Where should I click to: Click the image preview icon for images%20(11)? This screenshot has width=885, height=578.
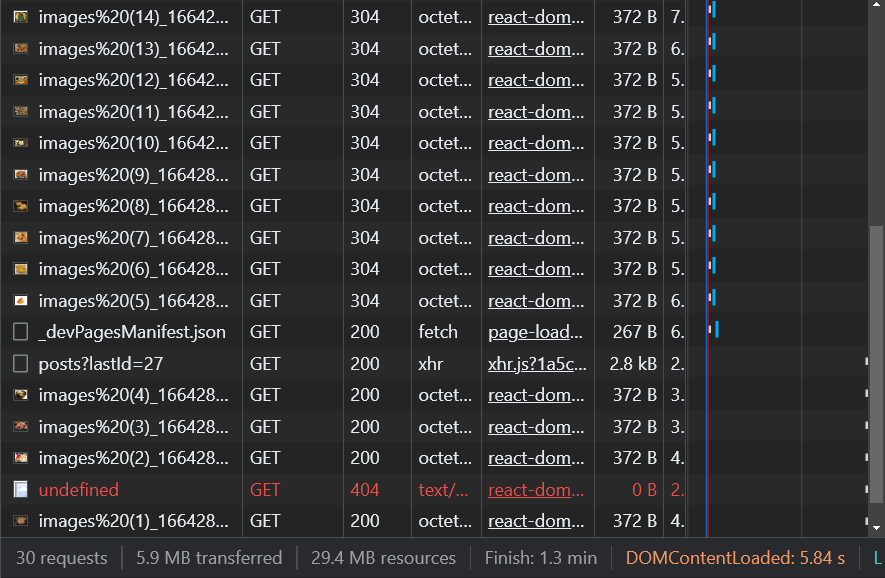tap(22, 111)
